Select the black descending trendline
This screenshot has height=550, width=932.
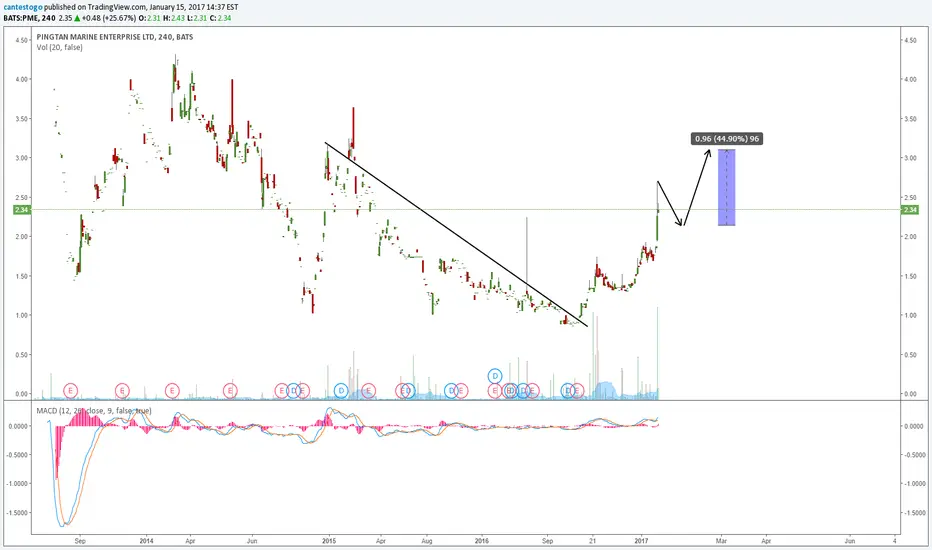pyautogui.click(x=456, y=234)
